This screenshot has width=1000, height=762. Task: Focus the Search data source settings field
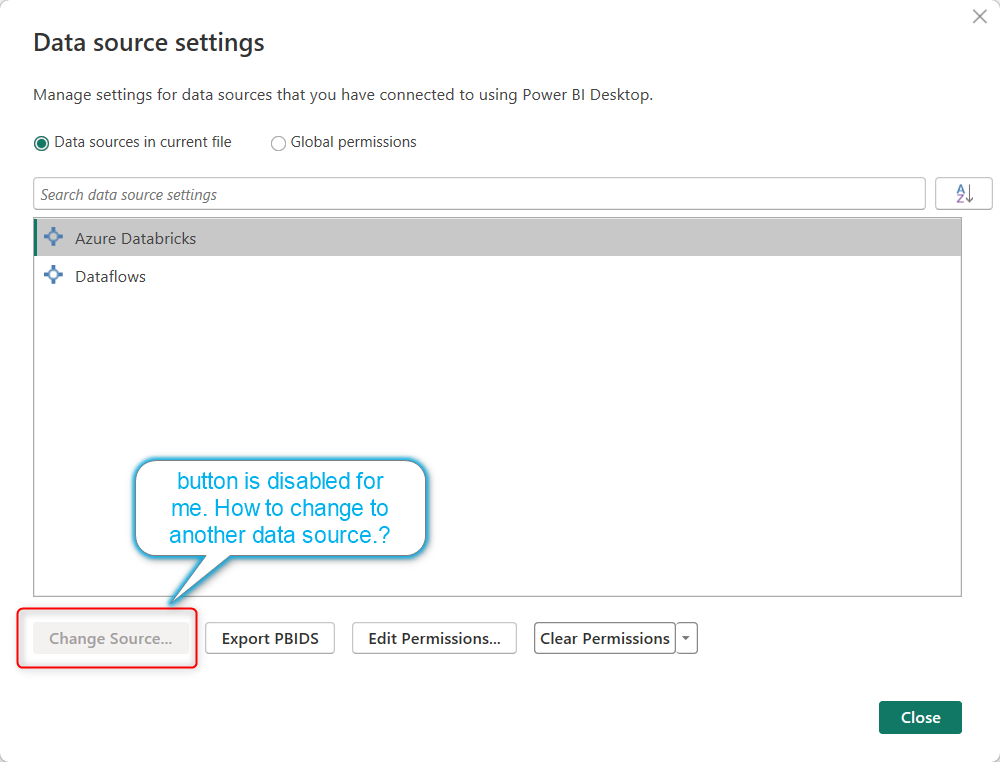[479, 194]
